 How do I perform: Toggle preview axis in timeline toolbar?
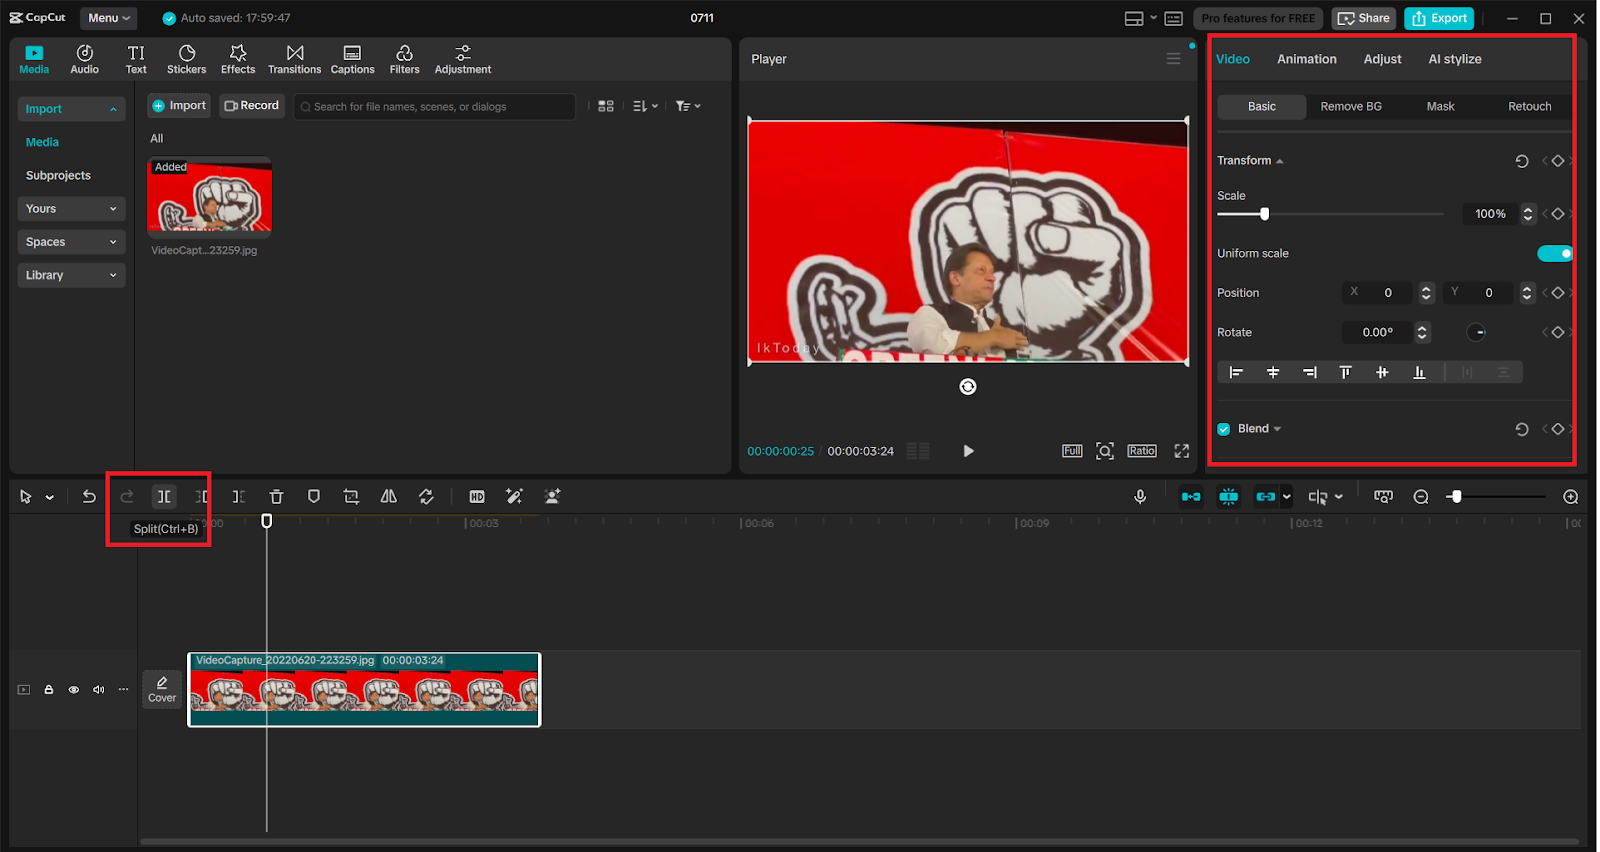pyautogui.click(x=1318, y=497)
